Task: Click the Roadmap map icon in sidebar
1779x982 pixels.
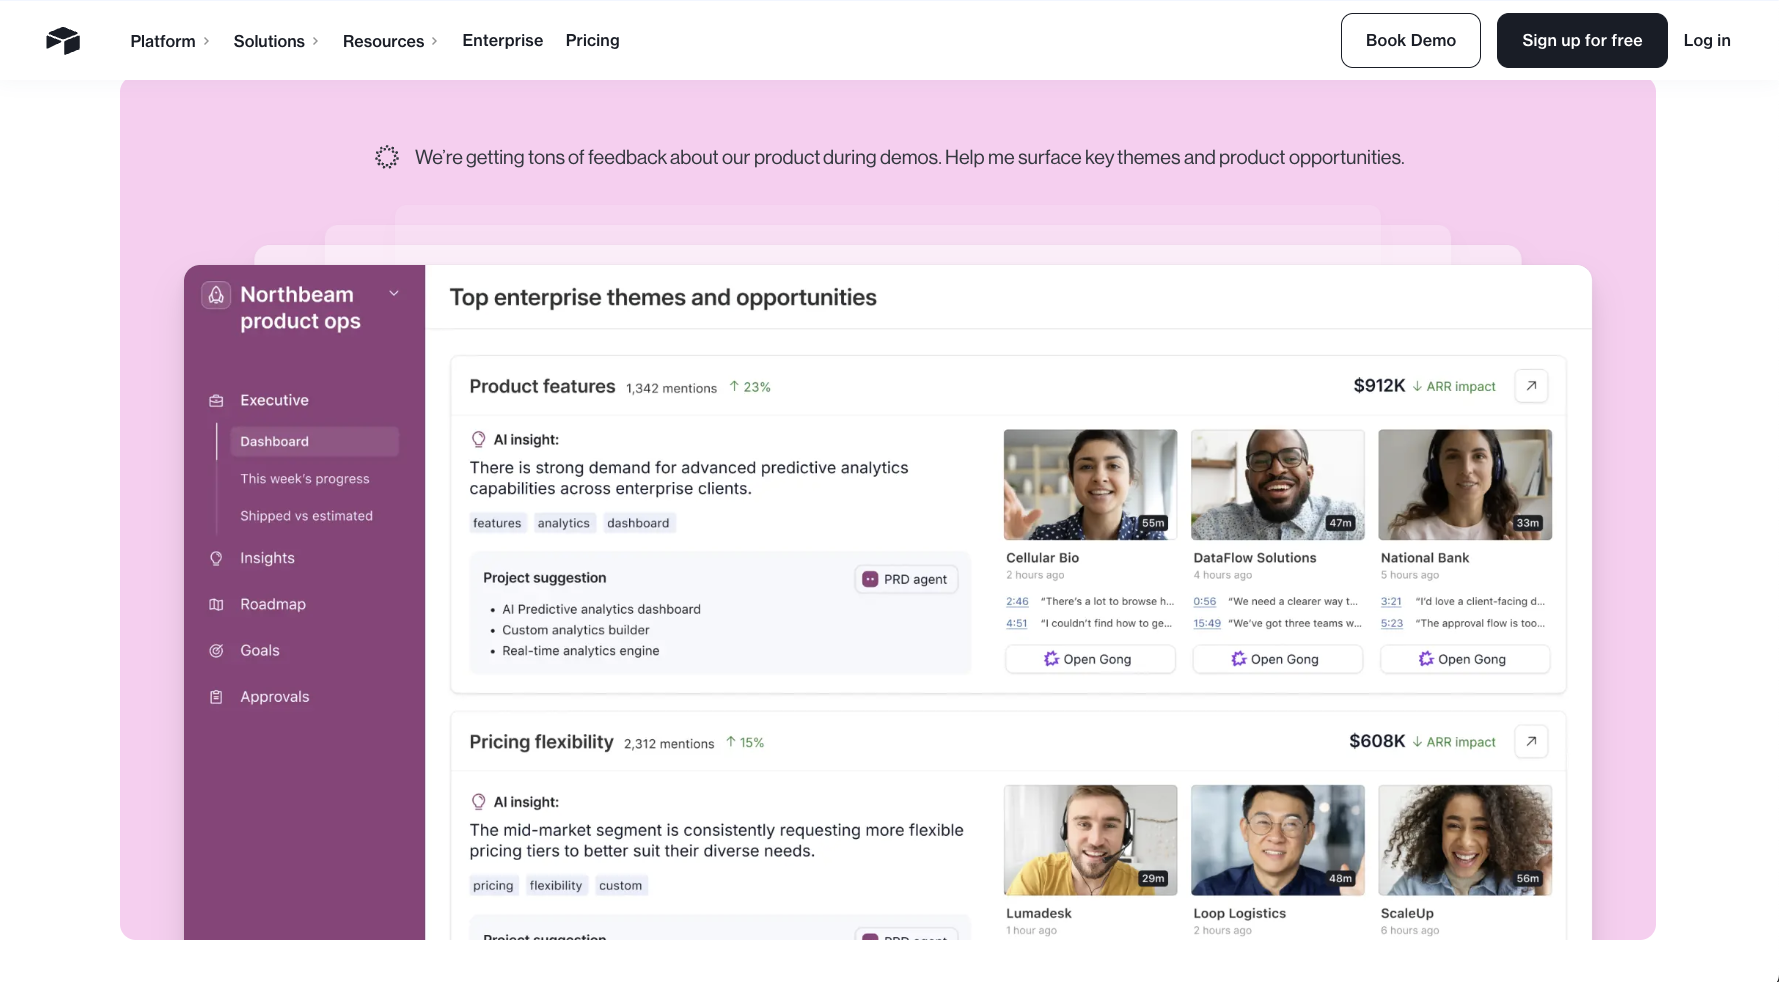Action: pos(216,604)
